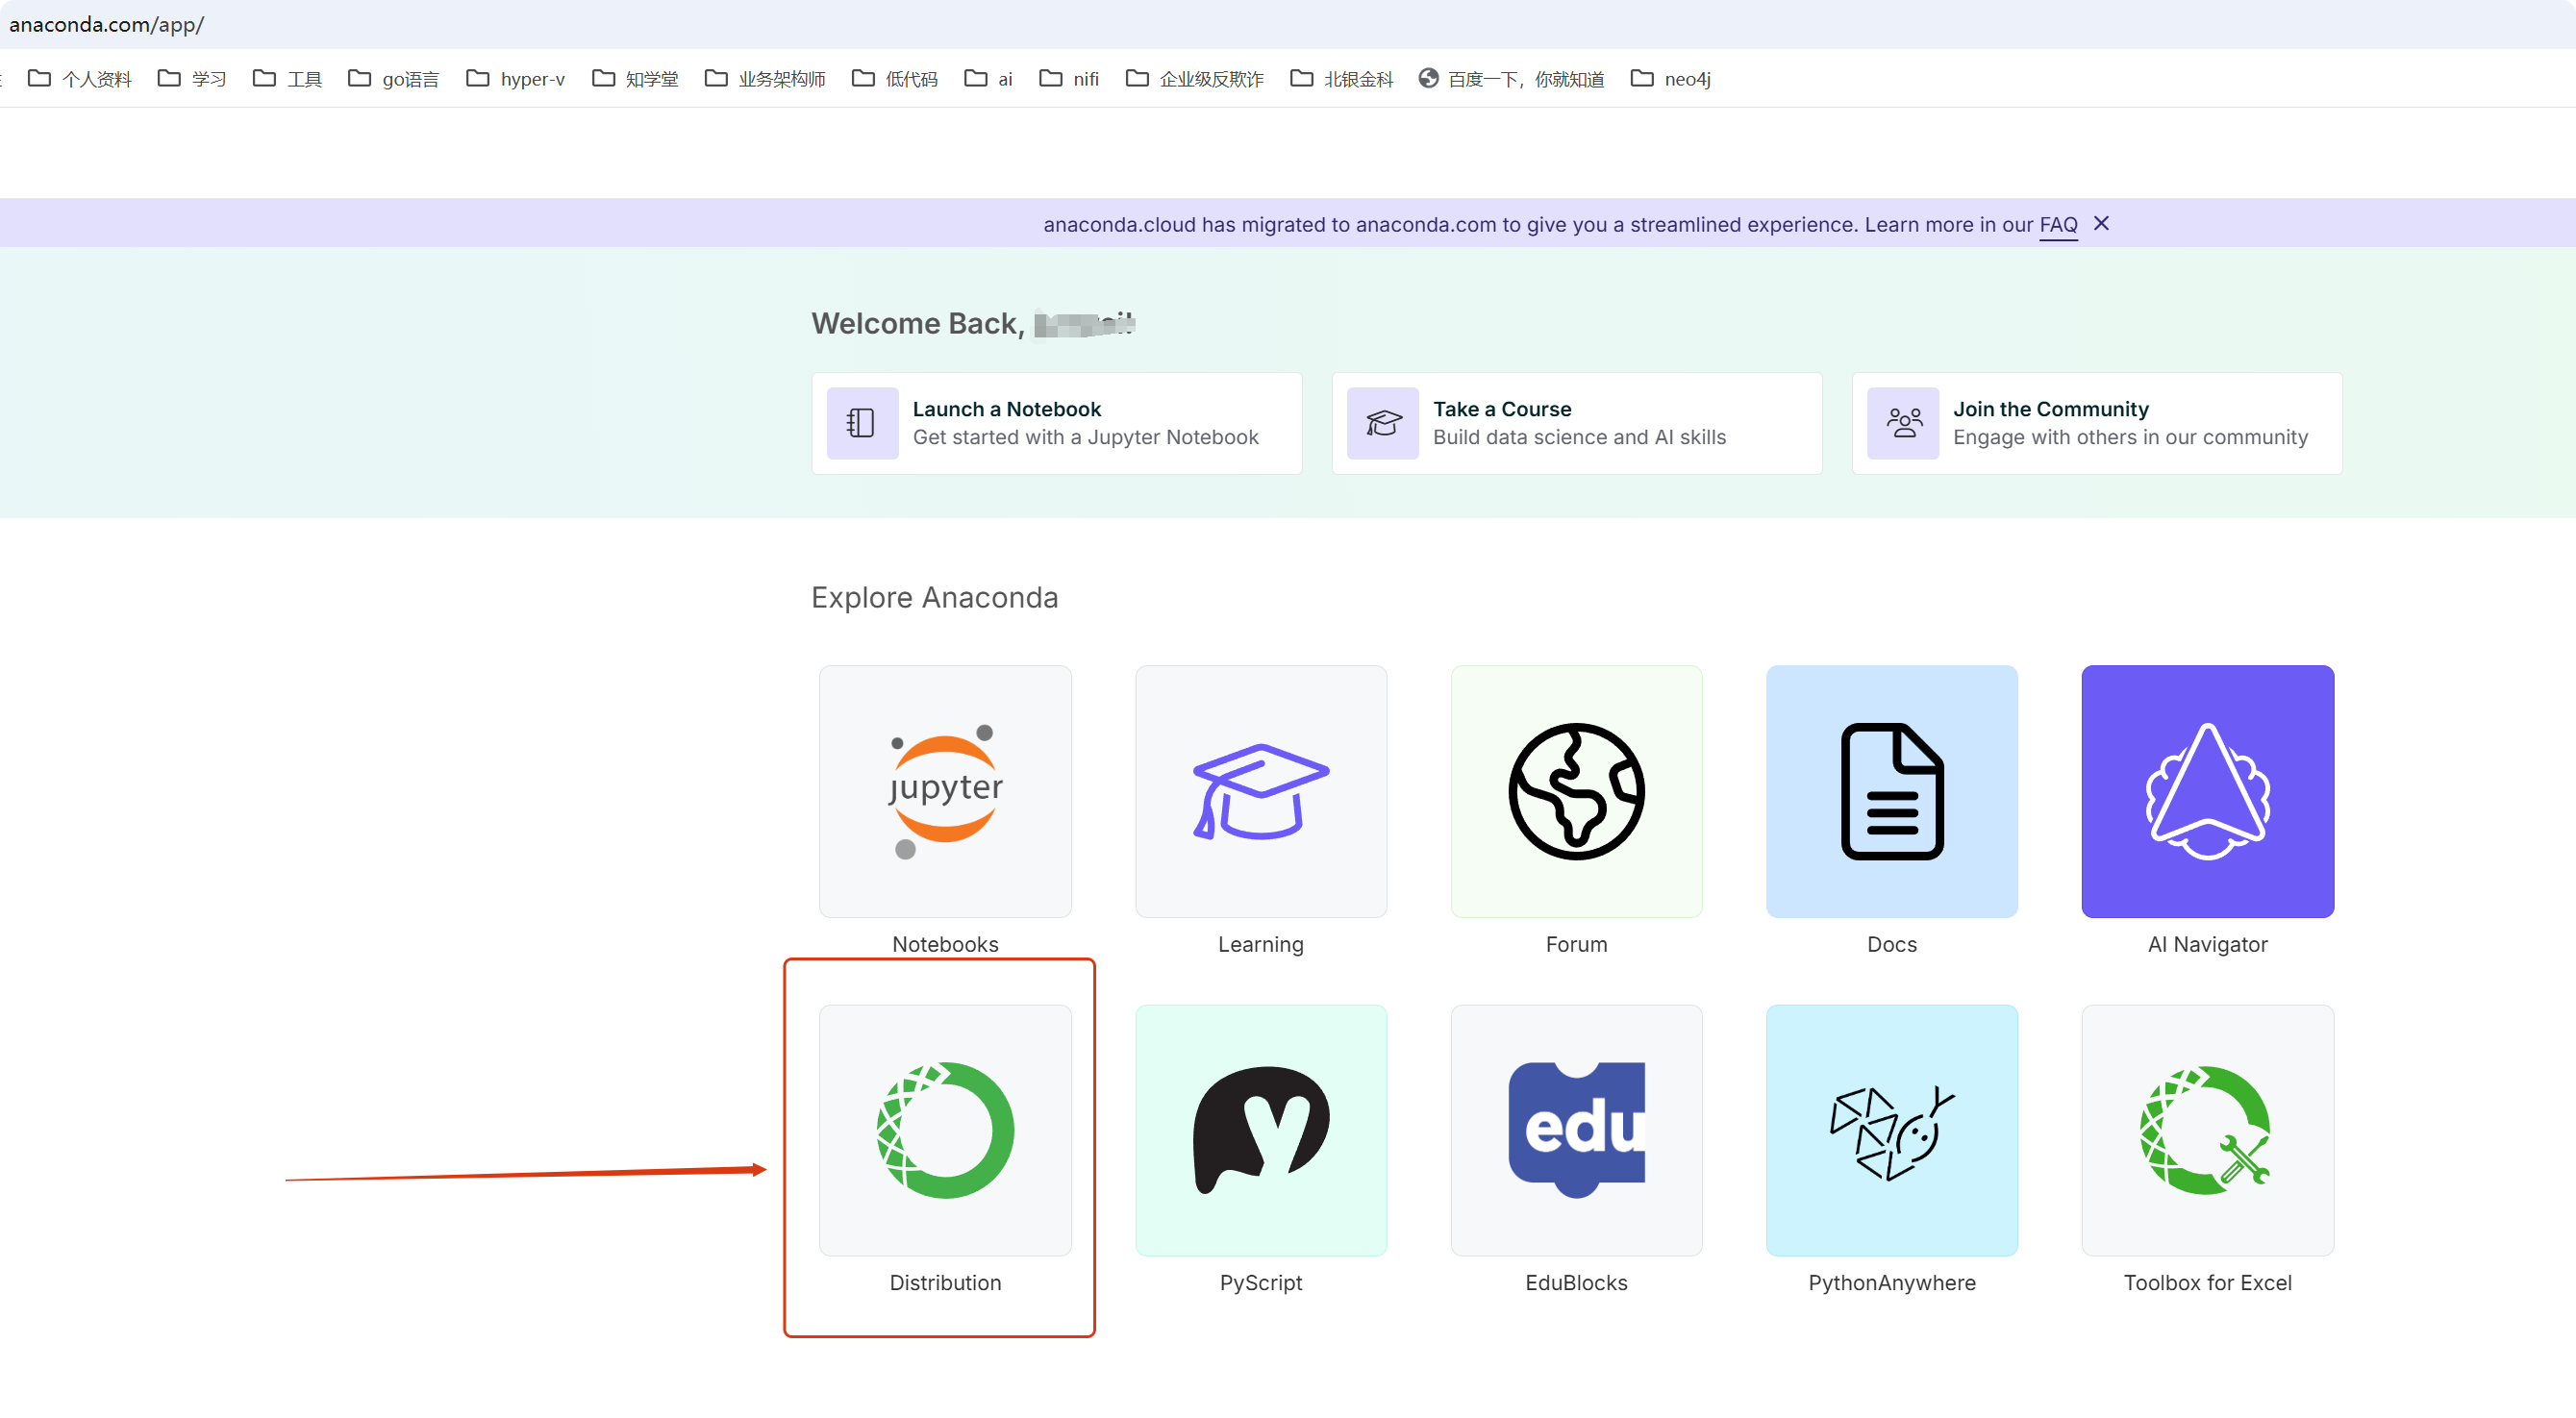This screenshot has width=2576, height=1418.
Task: Open the Toolbox for Excel tile
Action: [2207, 1130]
